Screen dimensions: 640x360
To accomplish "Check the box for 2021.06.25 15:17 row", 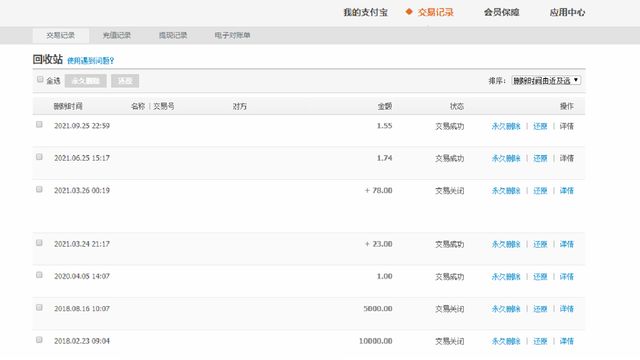I will tap(39, 157).
